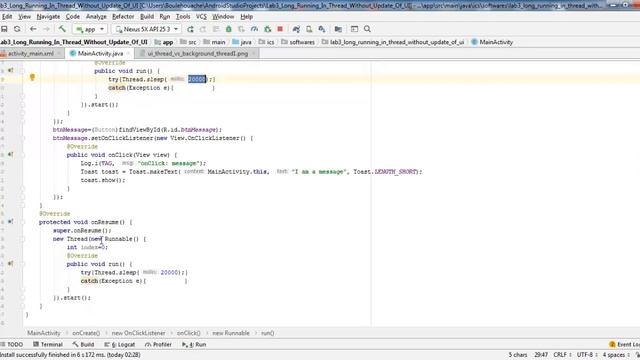640x360 pixels.
Task: Open the Navigate menu
Action: coord(48,17)
